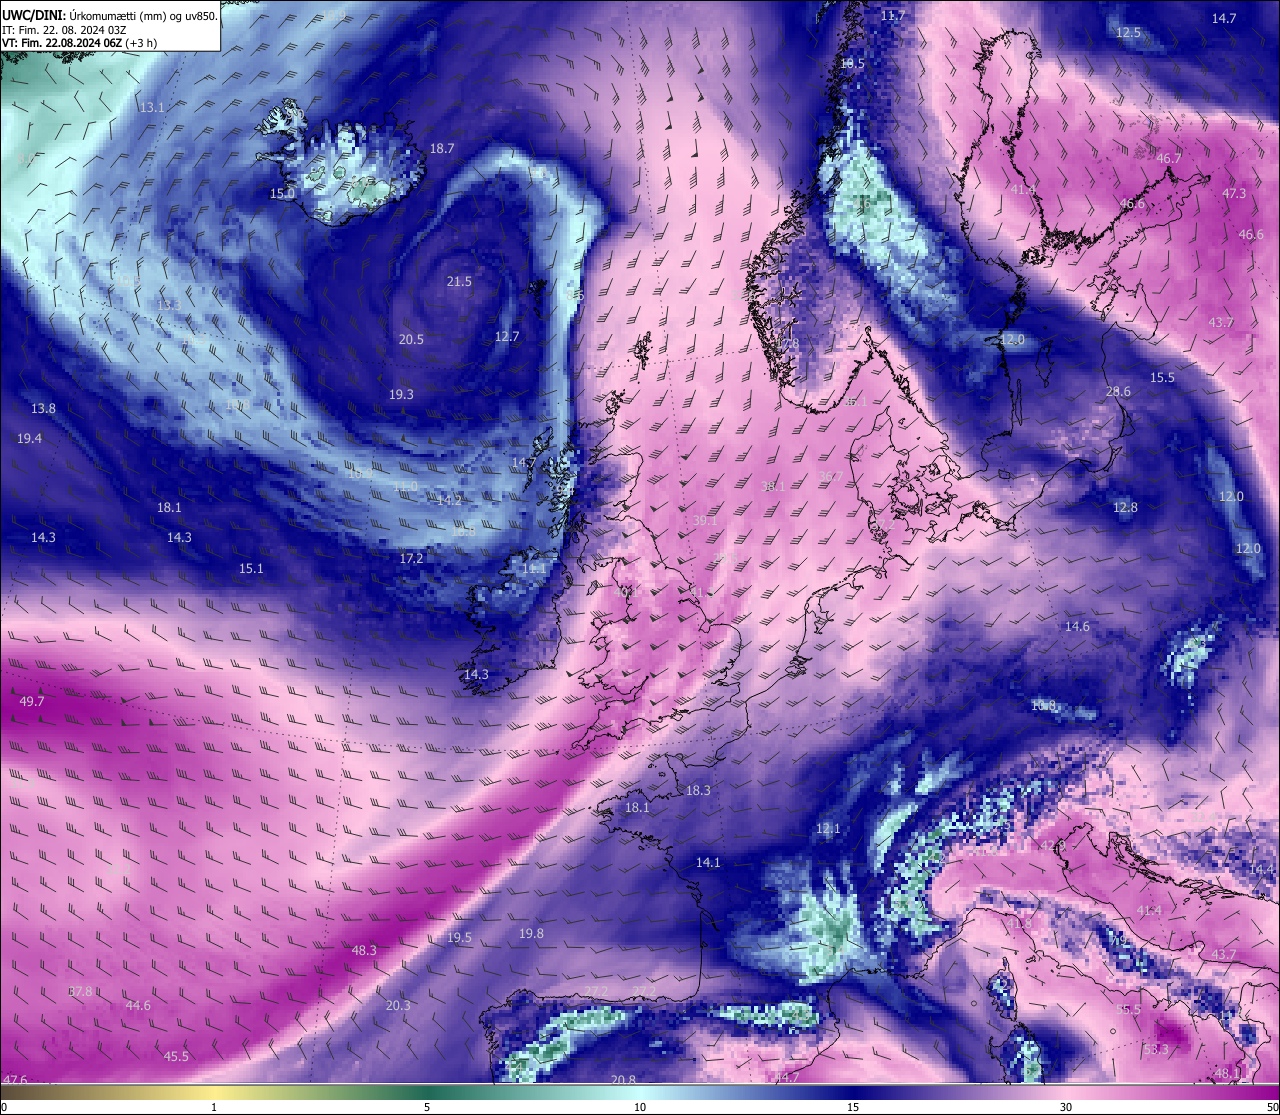Click the 13.1 value label
The height and width of the screenshot is (1115, 1280).
pos(152,107)
